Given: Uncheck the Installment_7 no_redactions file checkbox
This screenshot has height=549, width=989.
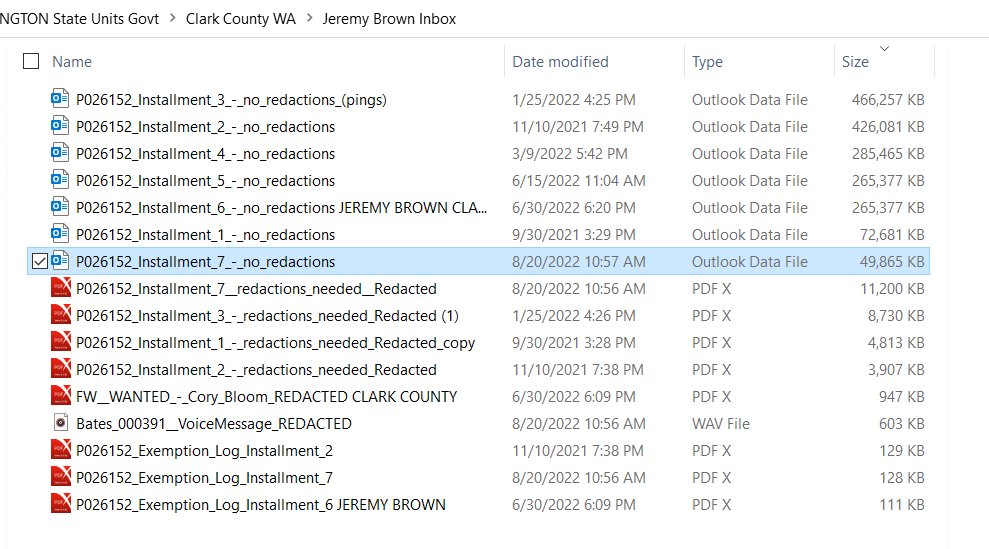Looking at the screenshot, I should pos(40,262).
